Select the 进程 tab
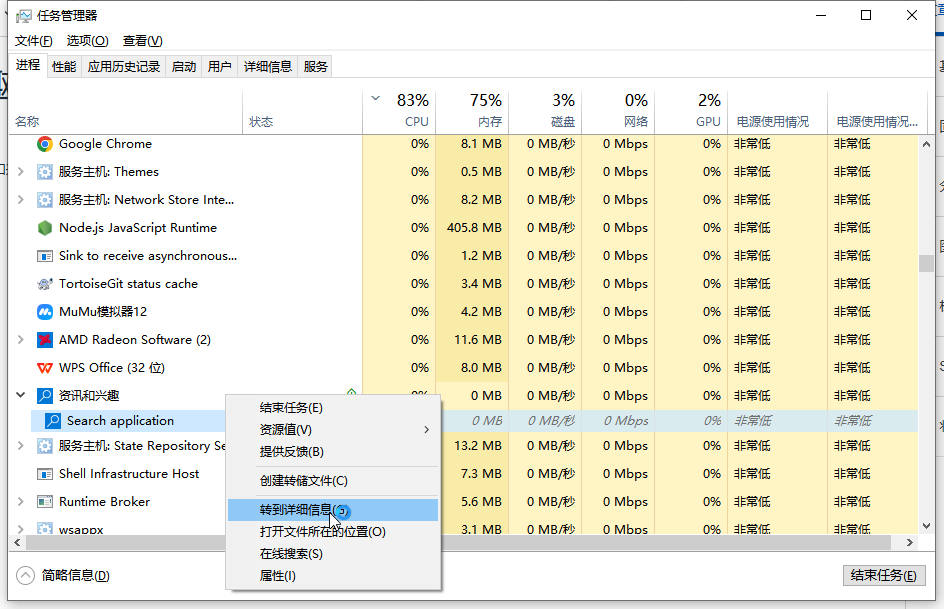The image size is (944, 609). tap(28, 65)
